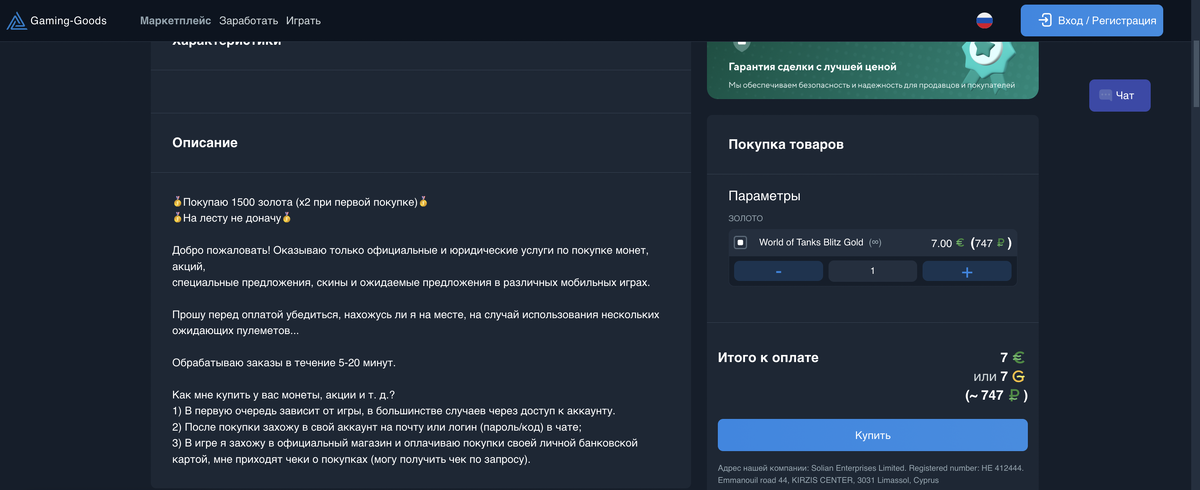The image size is (1200, 490).
Task: Open the Маркетплейс menu item
Action: click(x=175, y=20)
